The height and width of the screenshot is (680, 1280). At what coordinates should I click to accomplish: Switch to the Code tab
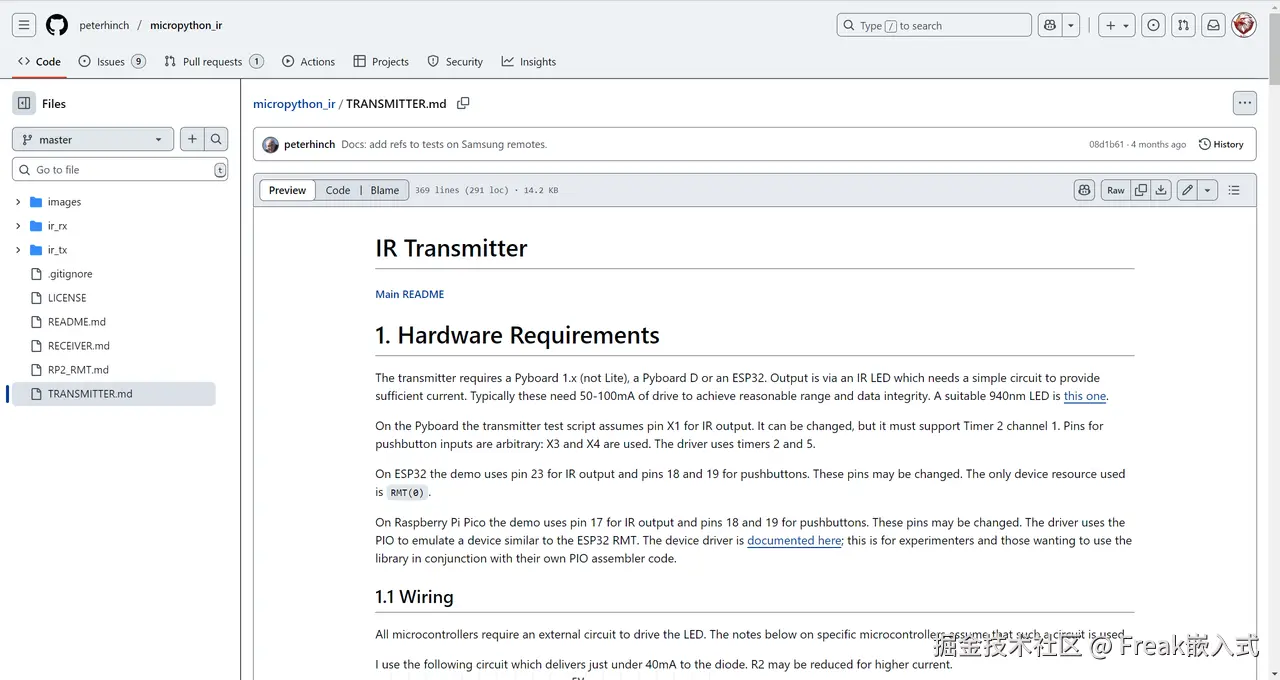[x=39, y=61]
